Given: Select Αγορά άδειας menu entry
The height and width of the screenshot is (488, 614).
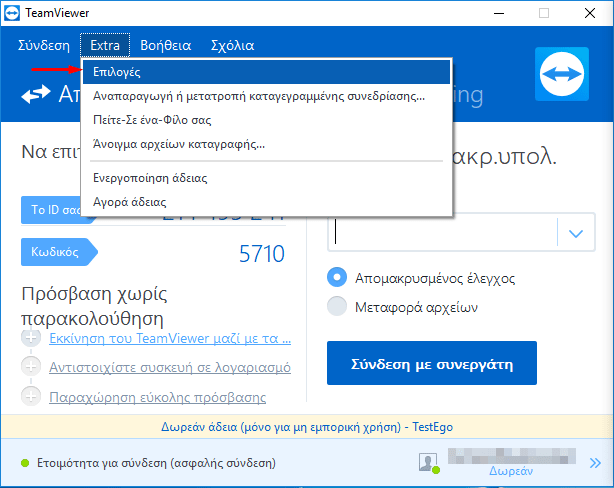Looking at the screenshot, I should (x=266, y=202).
